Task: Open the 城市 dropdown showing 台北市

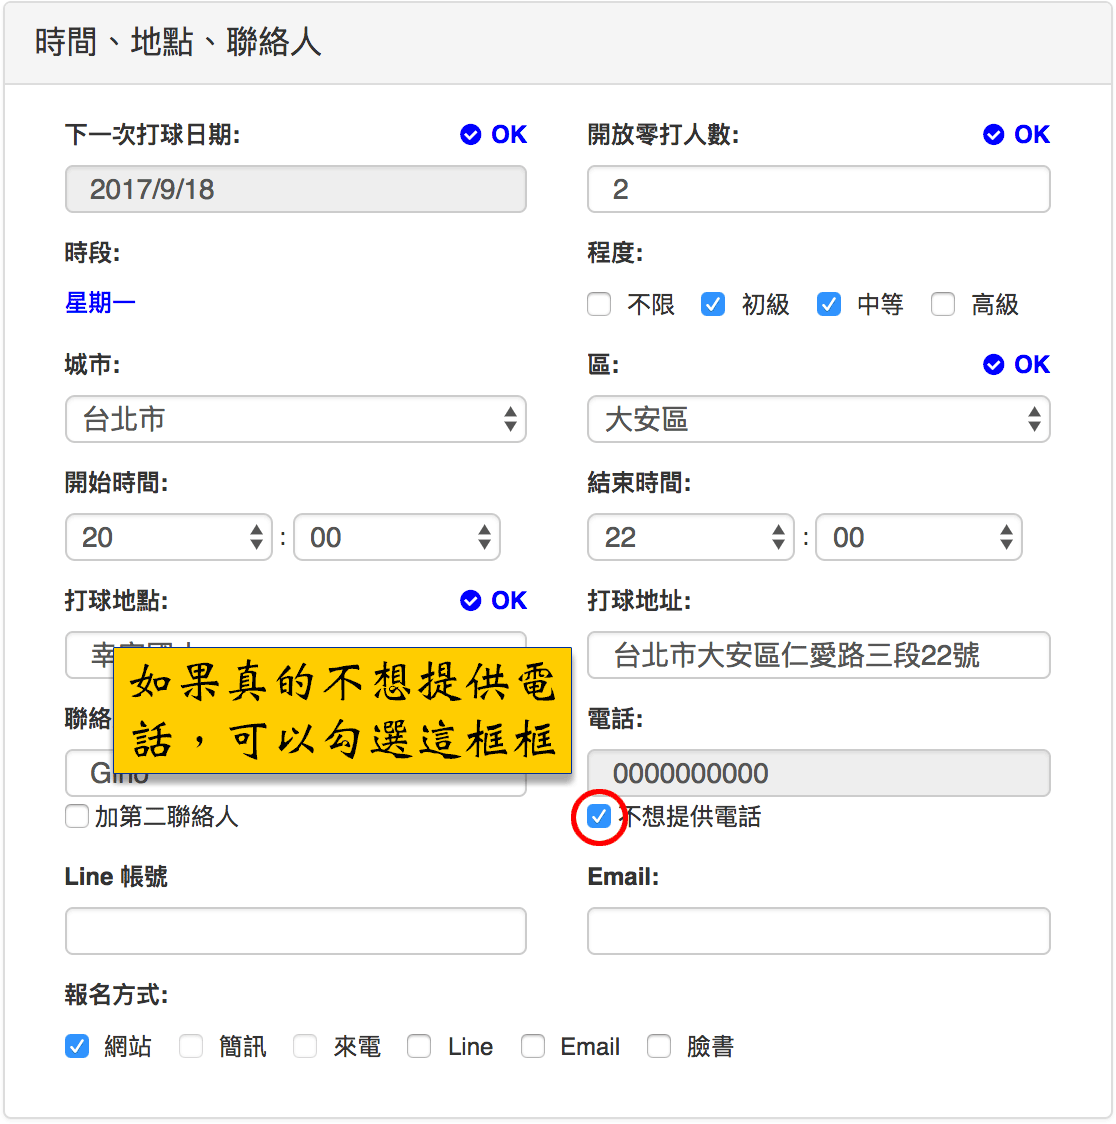Action: pyautogui.click(x=296, y=420)
